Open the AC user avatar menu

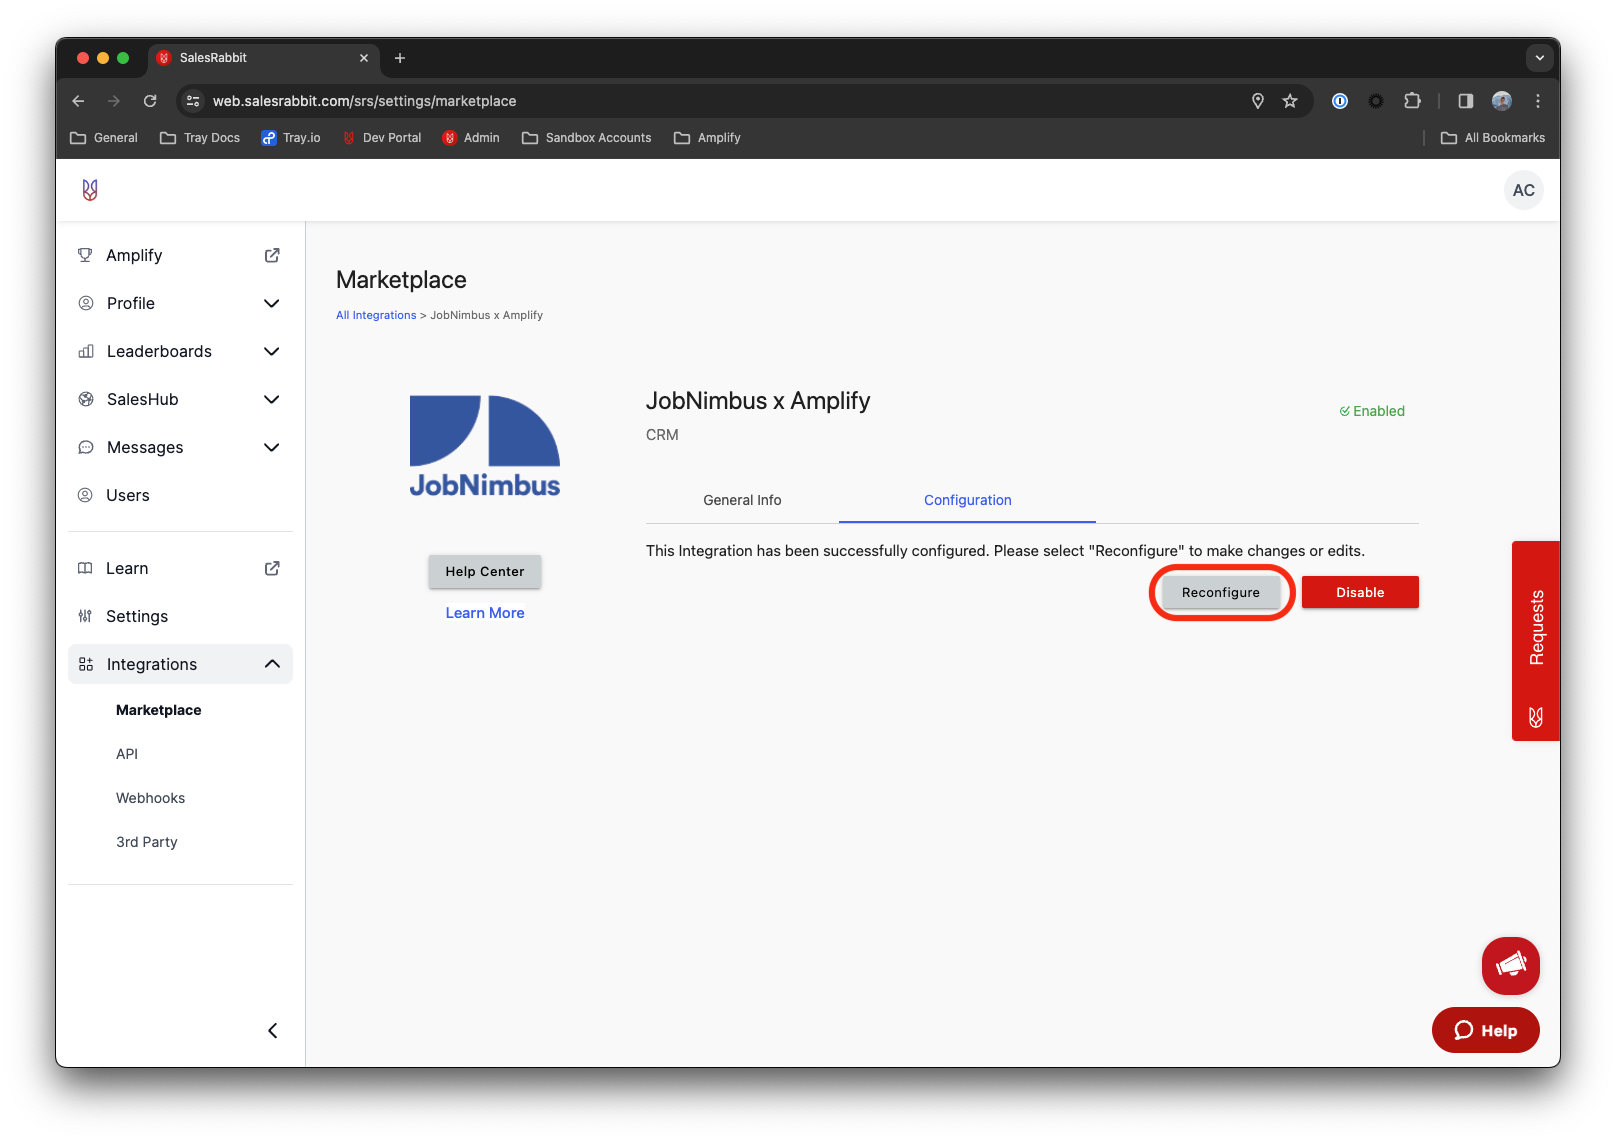tap(1523, 190)
